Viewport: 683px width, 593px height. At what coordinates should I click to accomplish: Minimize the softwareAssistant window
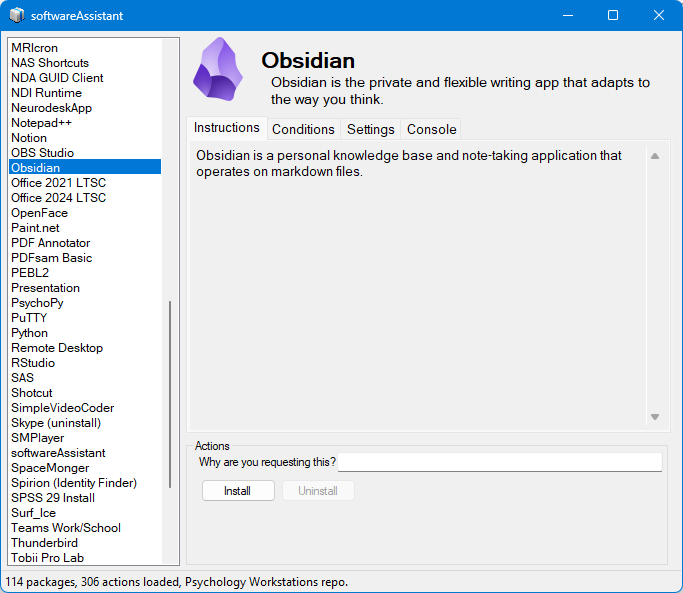click(x=568, y=15)
